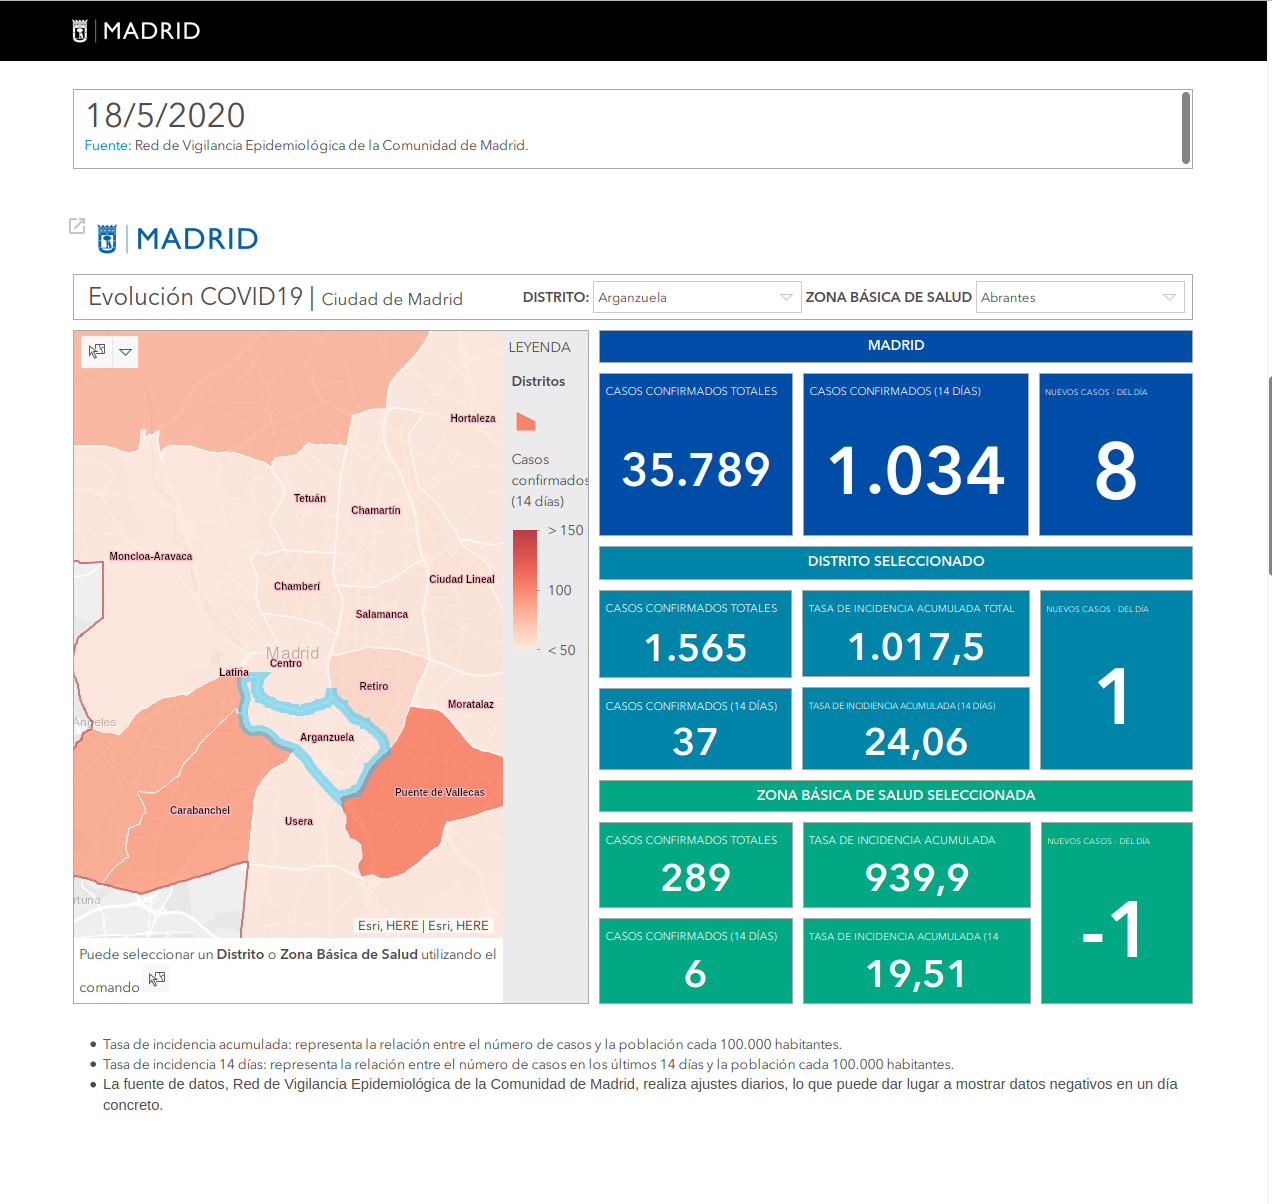
Task: Open the Distrito dropdown showing Arganzuela
Action: [697, 297]
